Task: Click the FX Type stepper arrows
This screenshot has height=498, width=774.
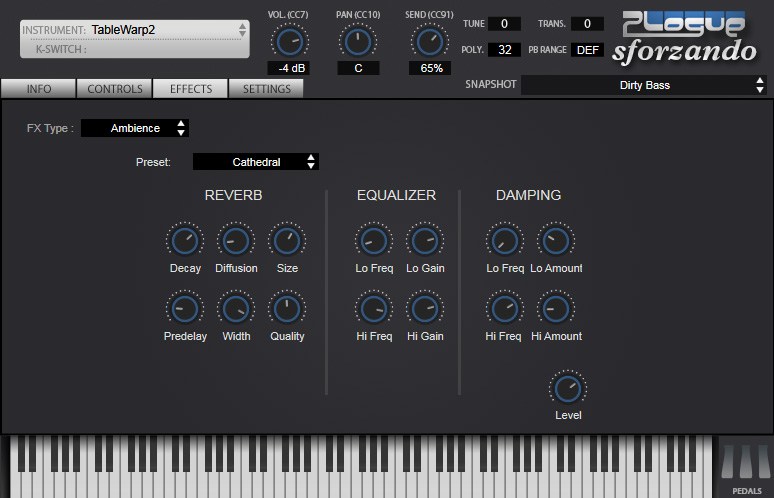Action: tap(181, 128)
